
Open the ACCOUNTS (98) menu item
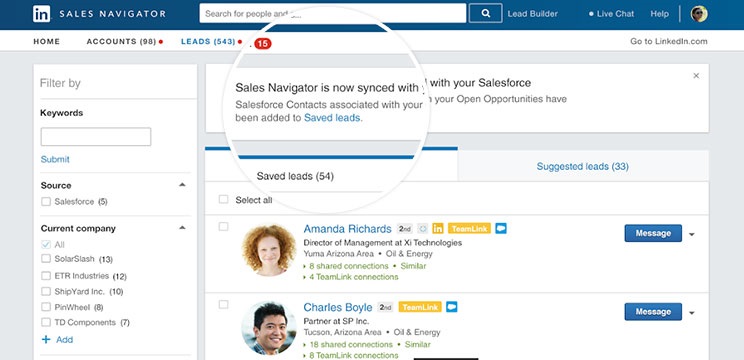click(x=121, y=42)
